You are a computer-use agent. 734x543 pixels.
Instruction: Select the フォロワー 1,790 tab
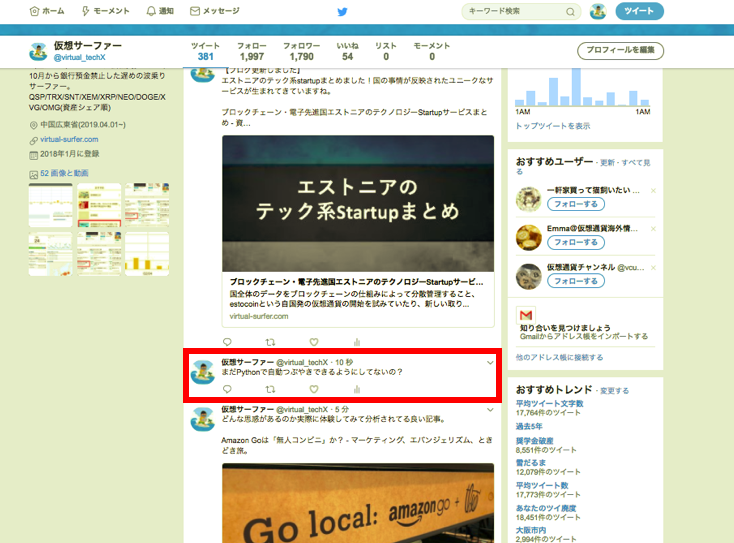301,51
